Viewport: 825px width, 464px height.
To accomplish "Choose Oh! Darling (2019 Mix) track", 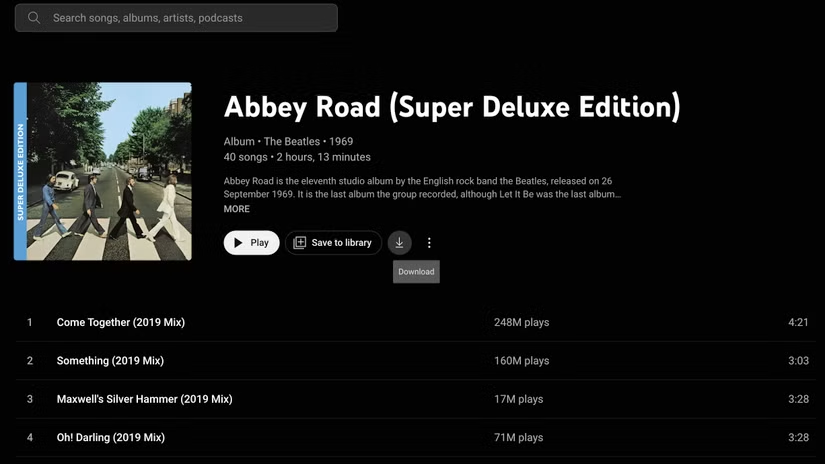I will pos(110,438).
